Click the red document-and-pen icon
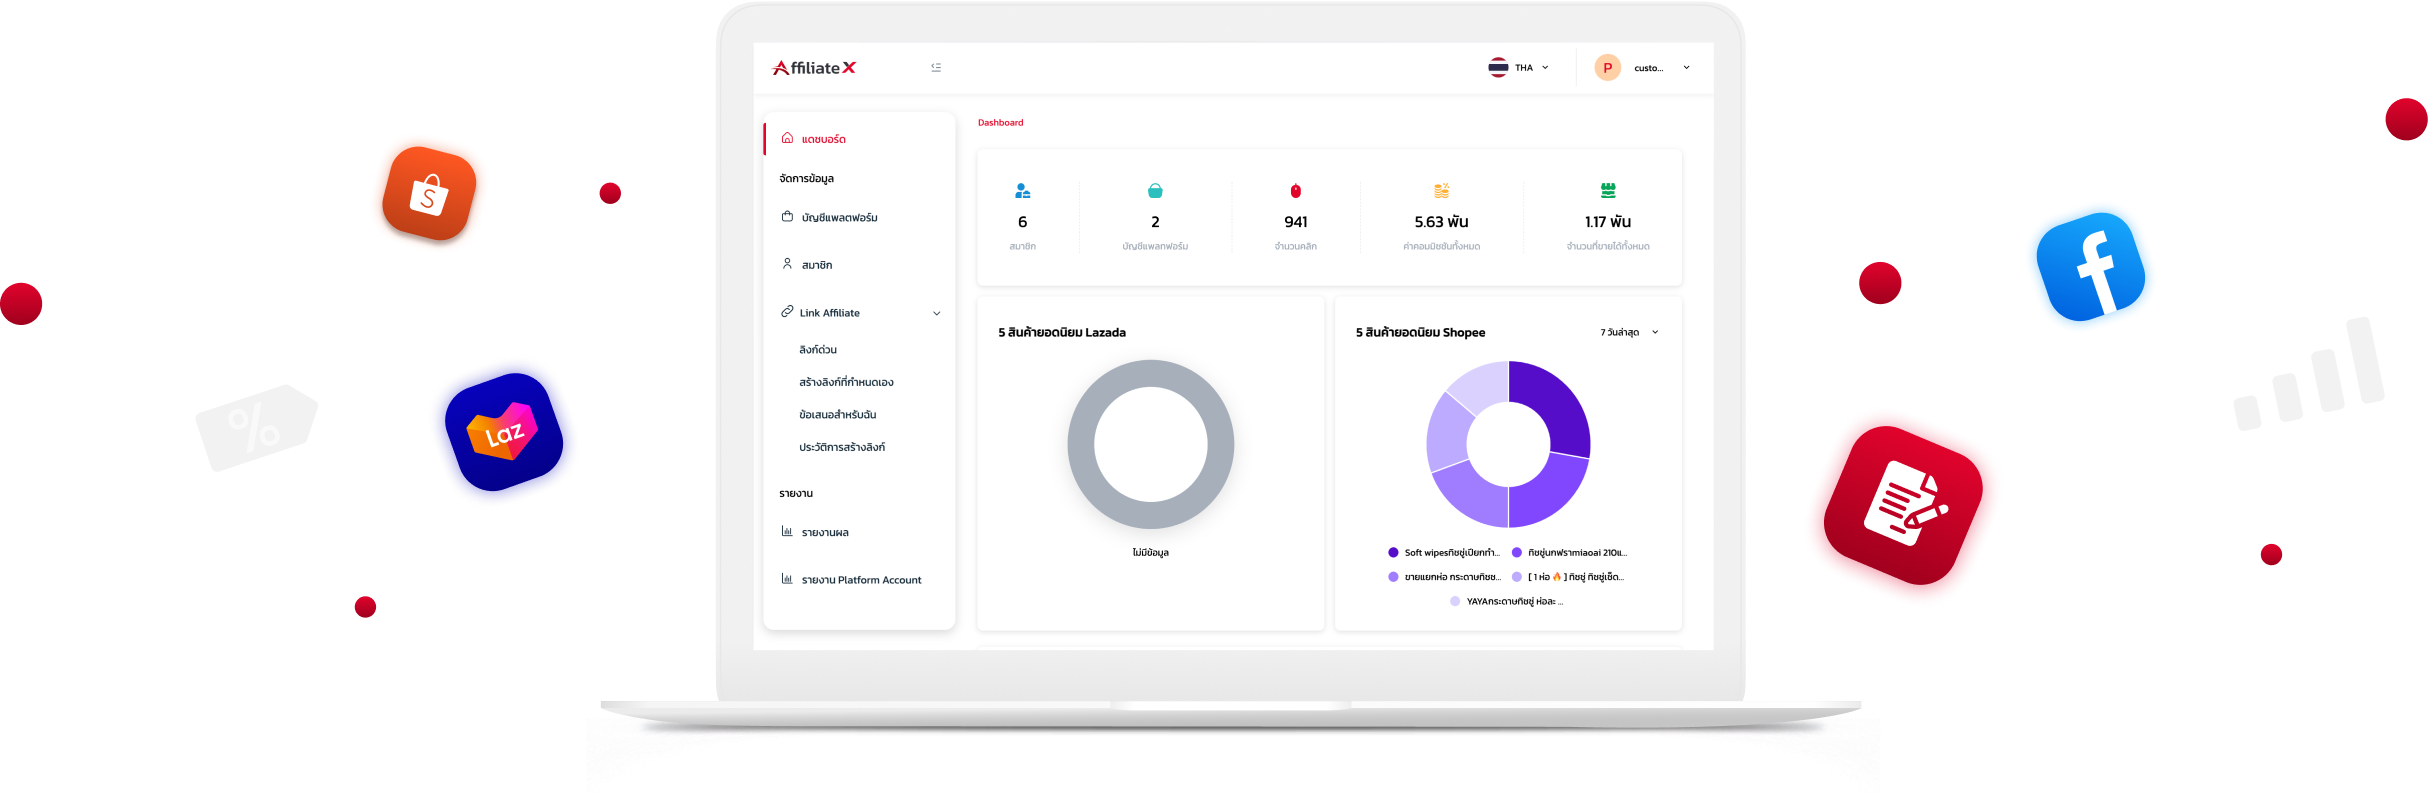The height and width of the screenshot is (797, 2428). (1903, 505)
